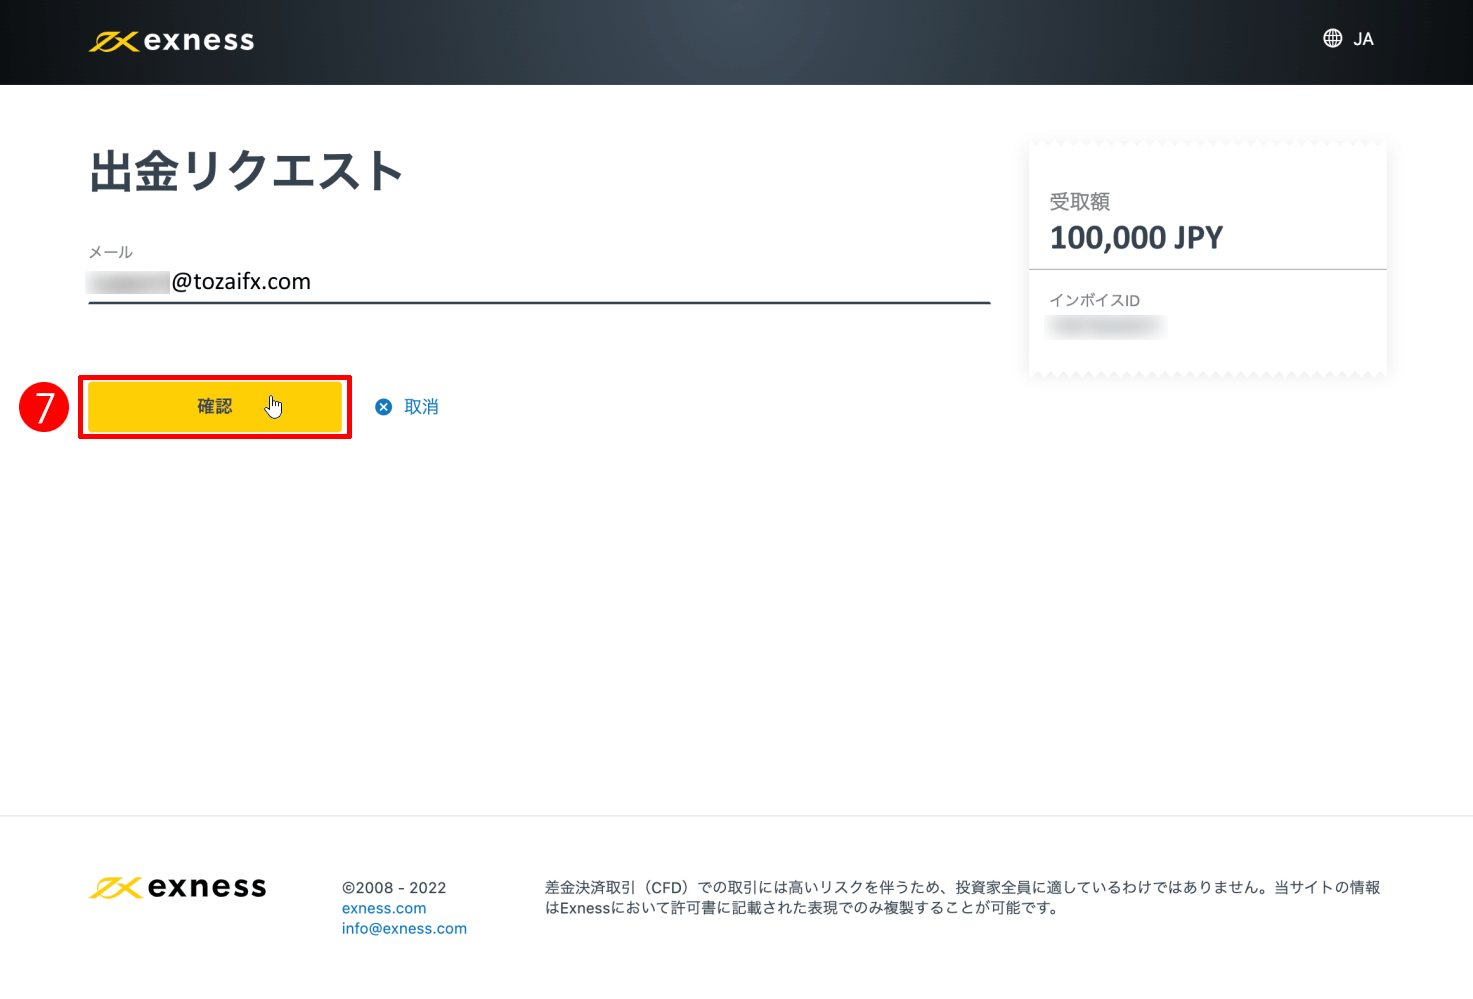Cancel the request with the 取消 link

[x=420, y=406]
